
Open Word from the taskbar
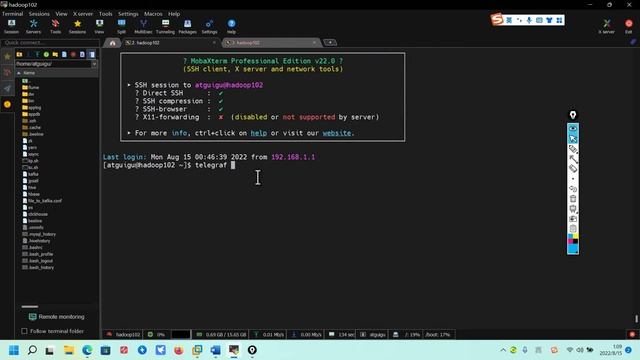(216, 350)
